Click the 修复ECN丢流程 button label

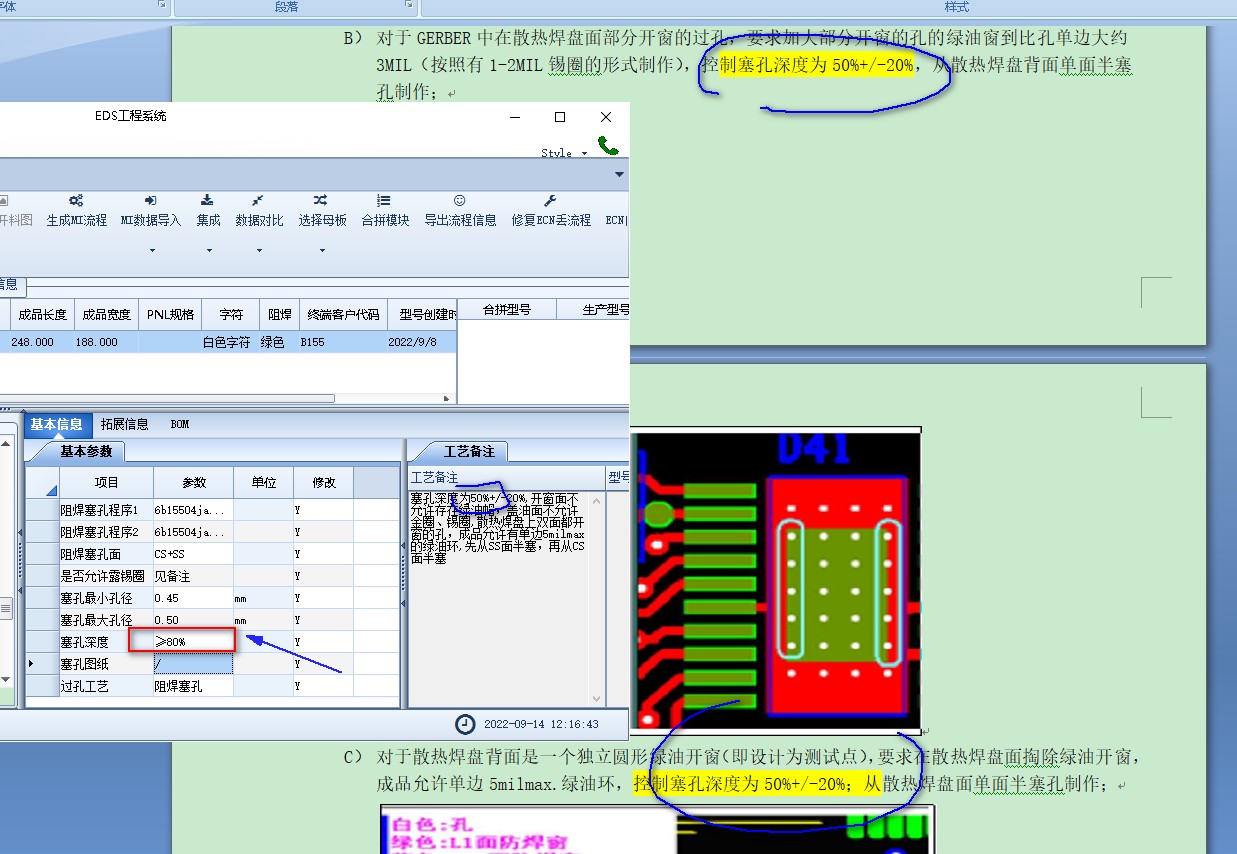tap(551, 220)
